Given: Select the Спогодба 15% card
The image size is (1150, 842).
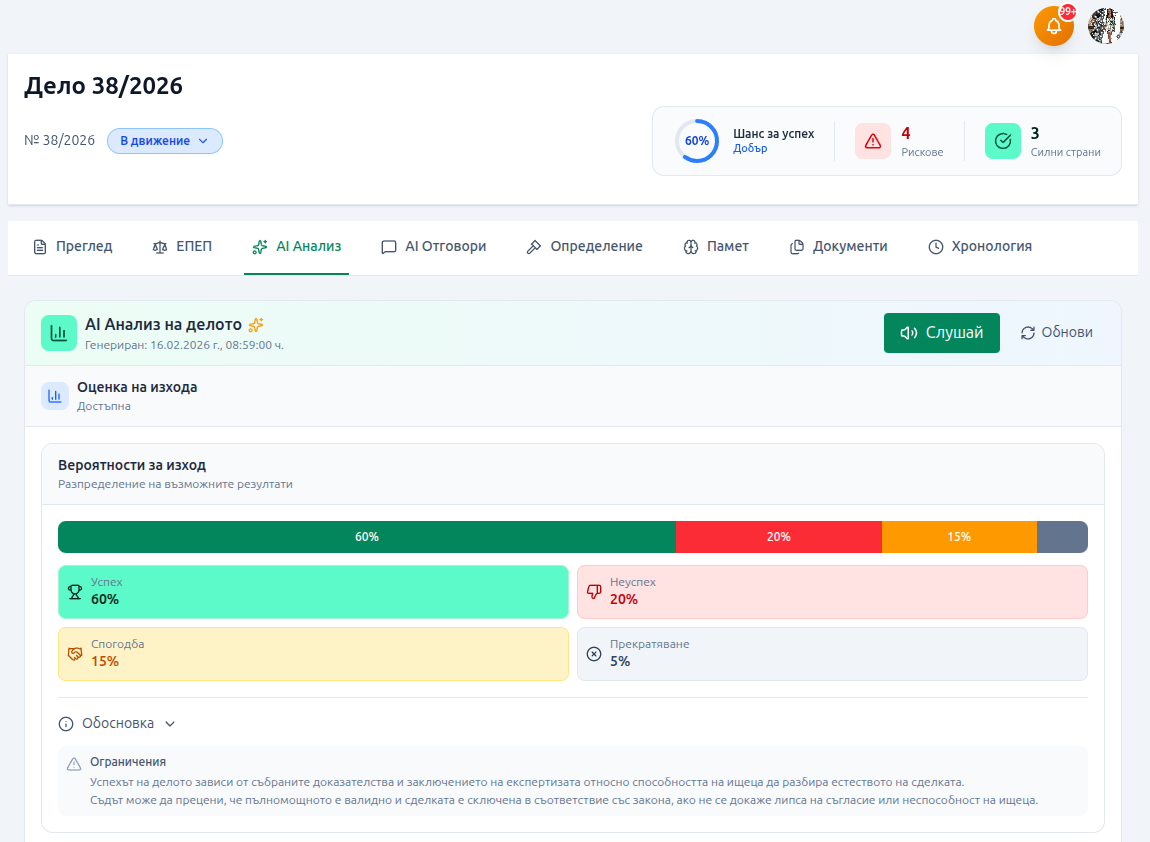Looking at the screenshot, I should (x=313, y=654).
